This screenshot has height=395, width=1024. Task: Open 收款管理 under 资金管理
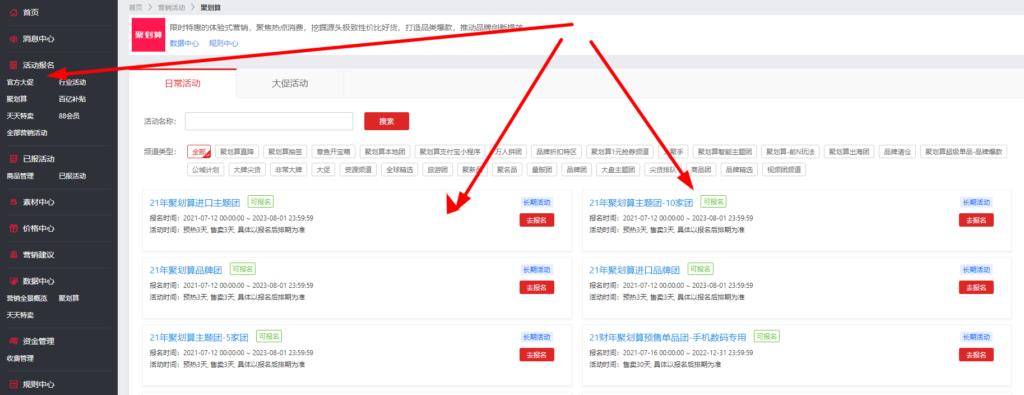tap(20, 358)
